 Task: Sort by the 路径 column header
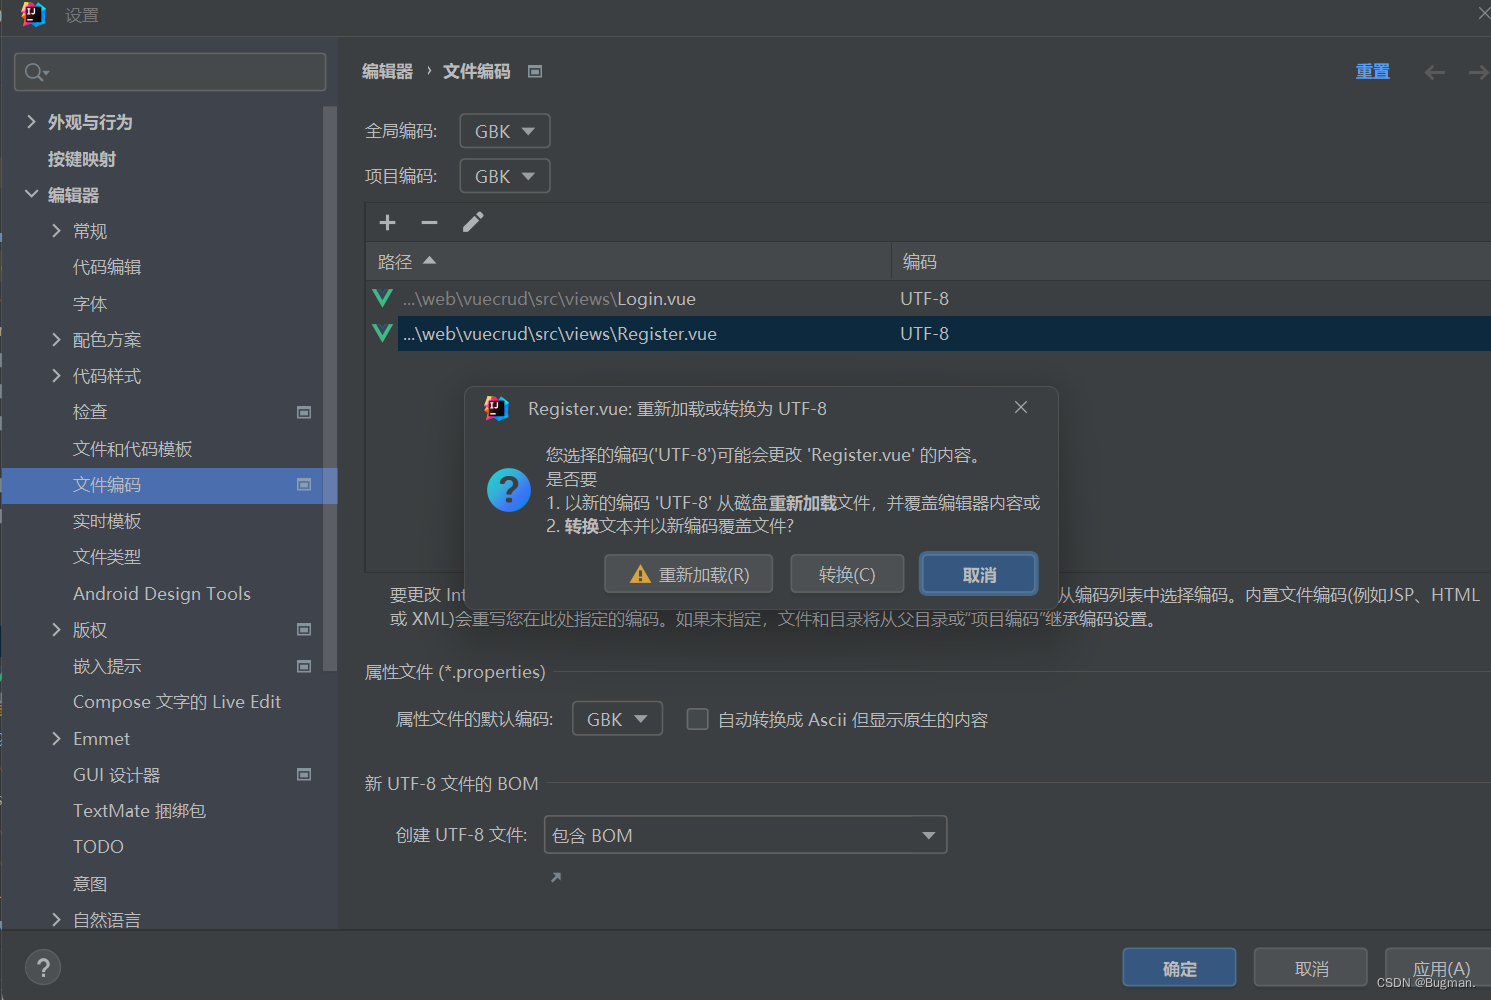[628, 262]
